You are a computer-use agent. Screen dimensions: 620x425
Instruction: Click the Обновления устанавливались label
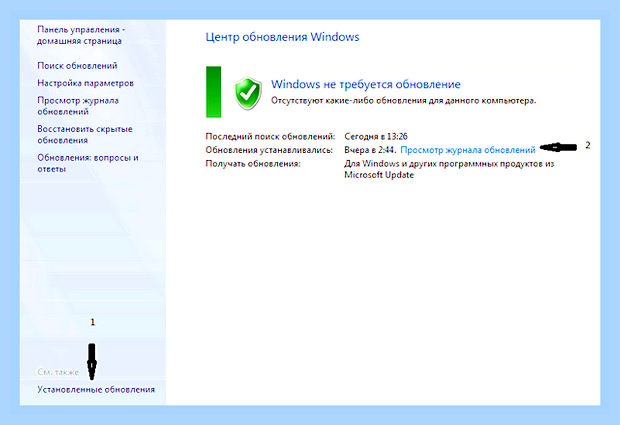pos(269,150)
